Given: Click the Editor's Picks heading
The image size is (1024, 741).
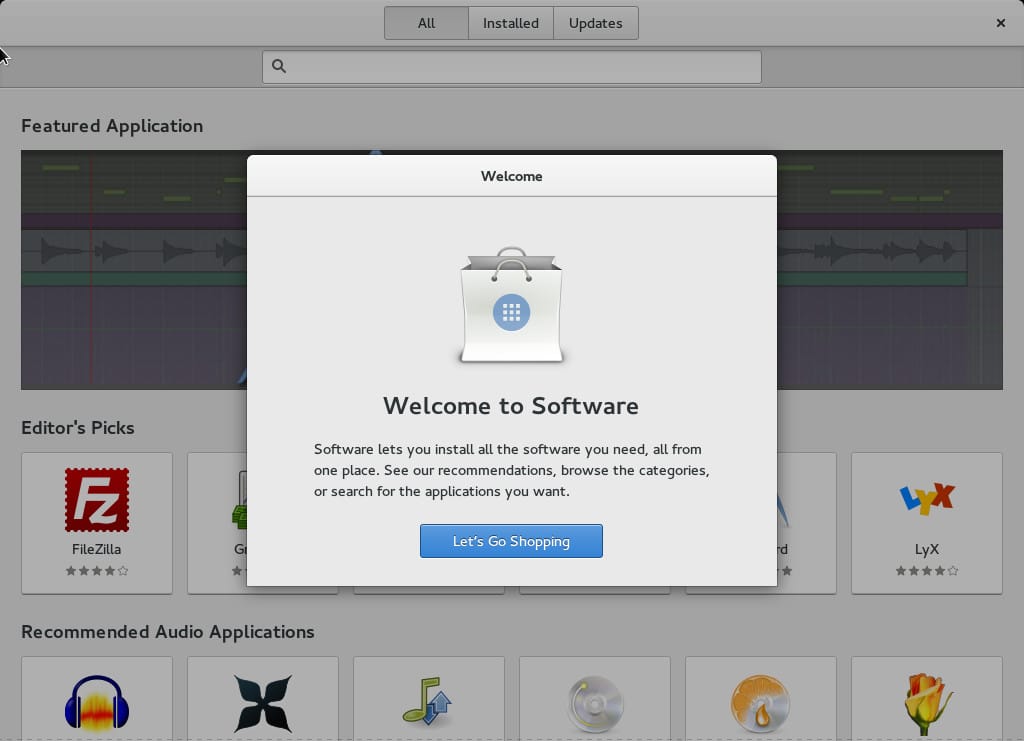Looking at the screenshot, I should pyautogui.click(x=78, y=428).
